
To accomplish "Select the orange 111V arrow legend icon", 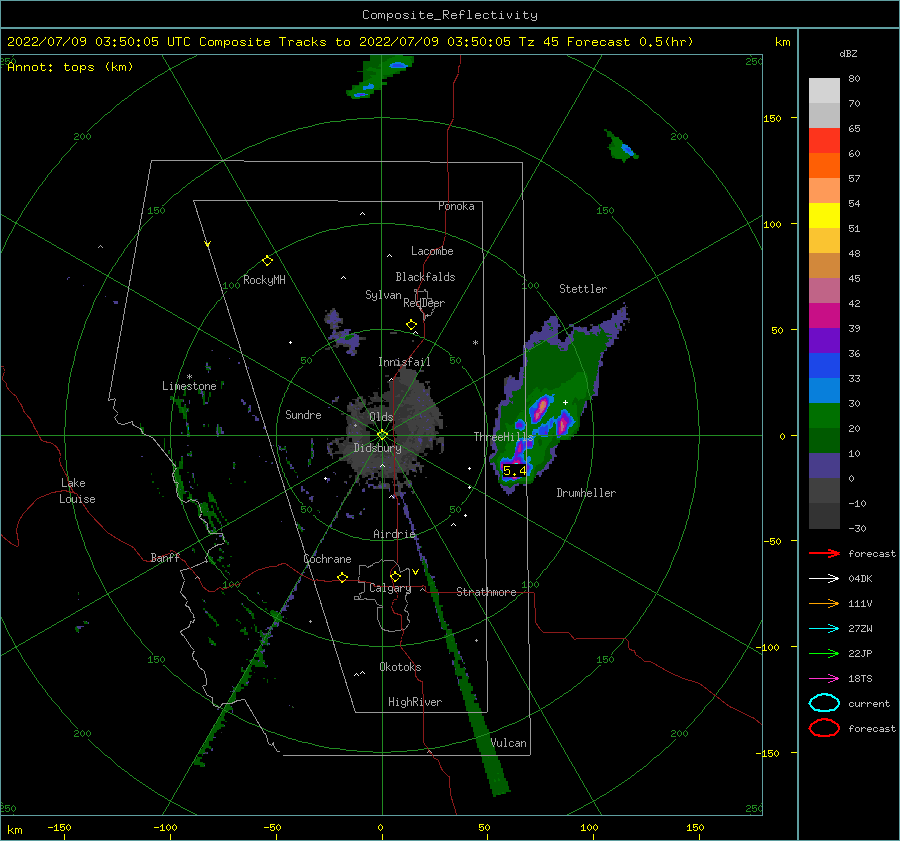I will pos(824,603).
